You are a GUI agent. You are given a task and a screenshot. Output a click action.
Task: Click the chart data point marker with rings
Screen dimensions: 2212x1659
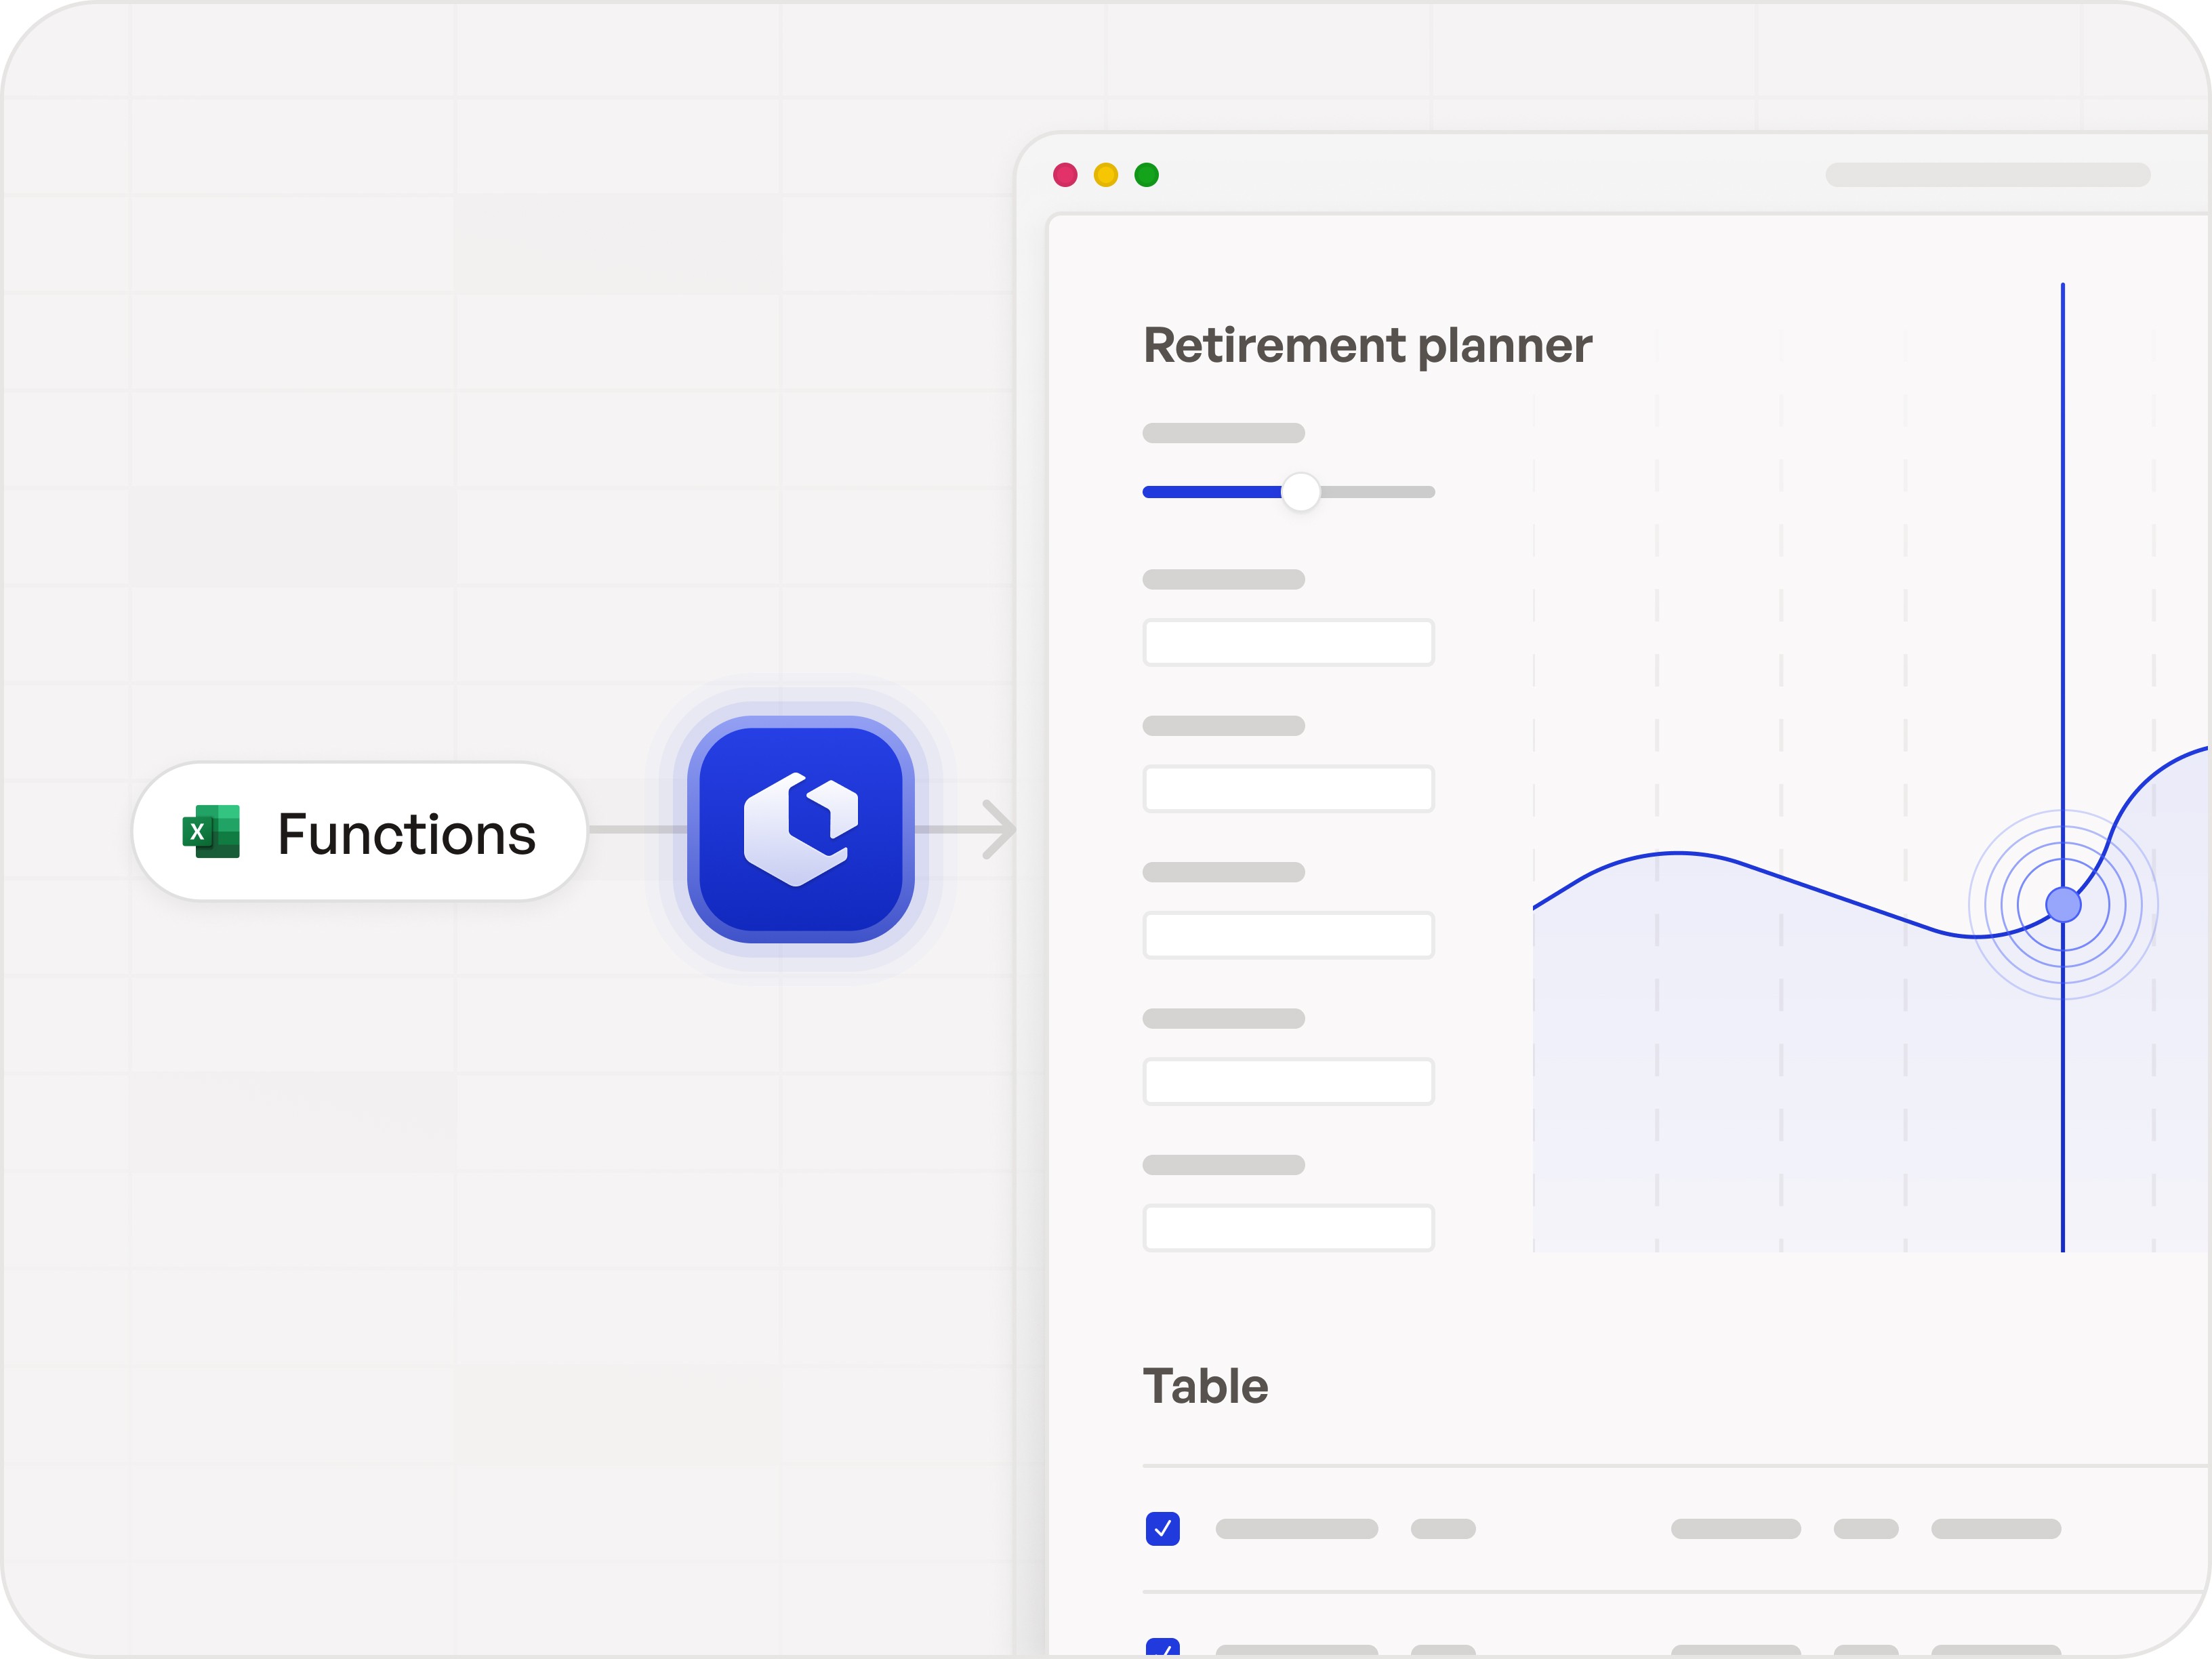point(2063,905)
